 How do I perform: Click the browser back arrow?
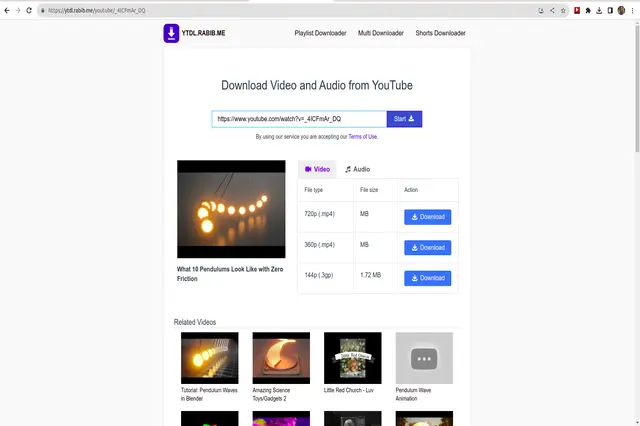click(x=7, y=11)
